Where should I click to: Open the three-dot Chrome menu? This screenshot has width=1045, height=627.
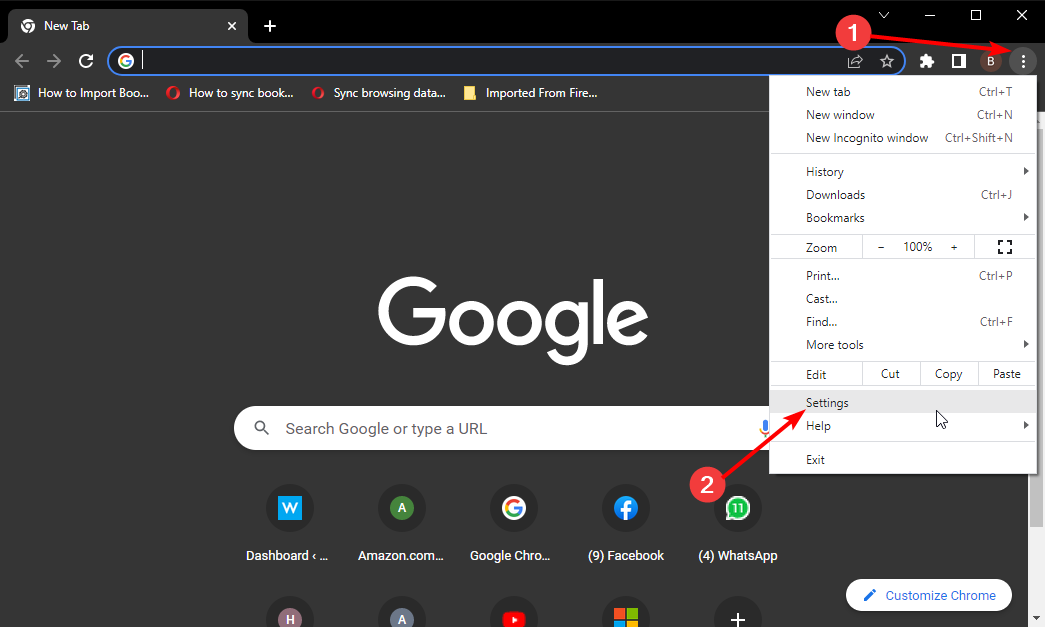tap(1023, 61)
